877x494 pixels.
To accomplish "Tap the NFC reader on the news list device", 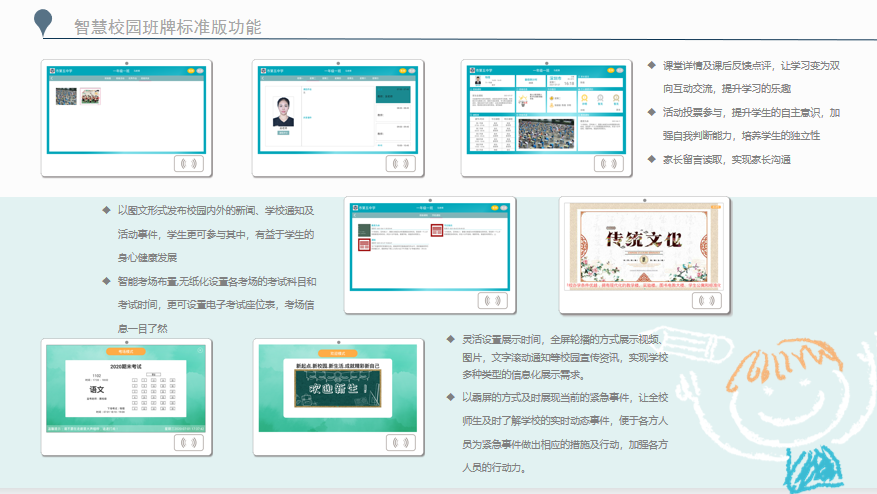I will pyautogui.click(x=491, y=299).
